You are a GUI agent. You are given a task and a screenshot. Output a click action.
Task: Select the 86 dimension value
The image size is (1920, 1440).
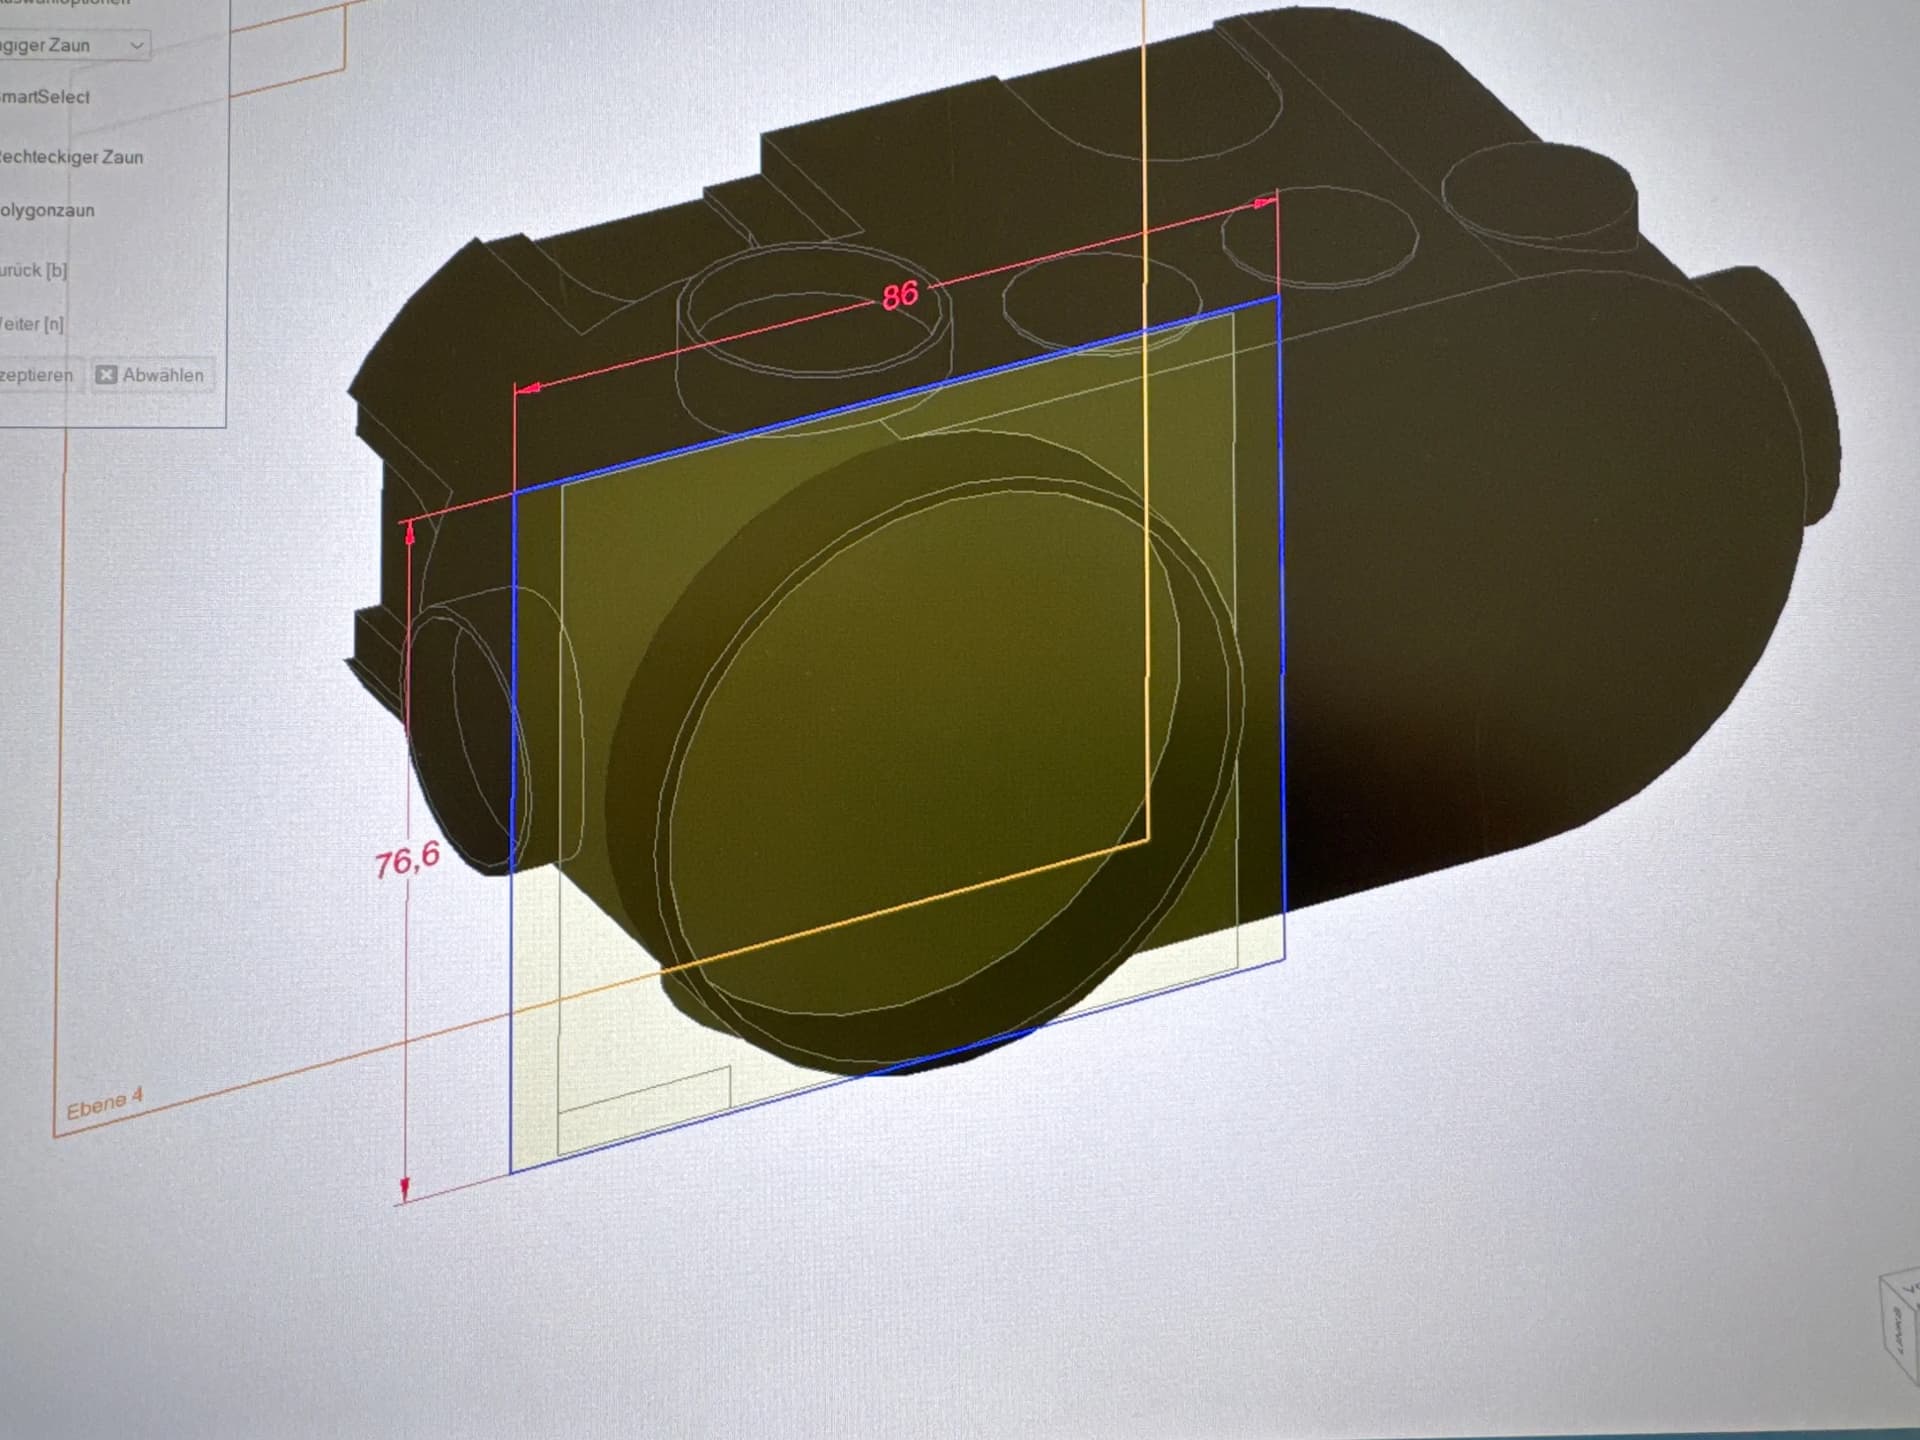899,294
